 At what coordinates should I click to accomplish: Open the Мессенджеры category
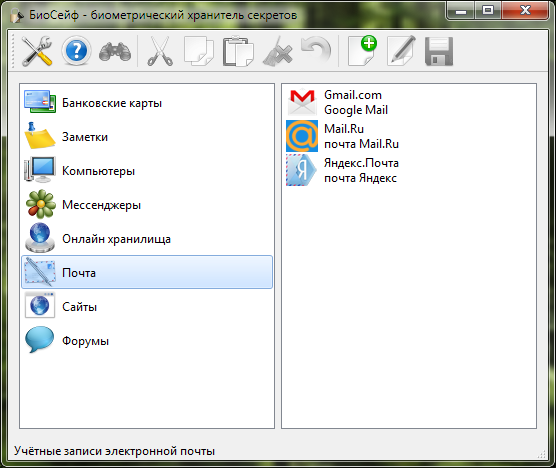click(x=147, y=205)
